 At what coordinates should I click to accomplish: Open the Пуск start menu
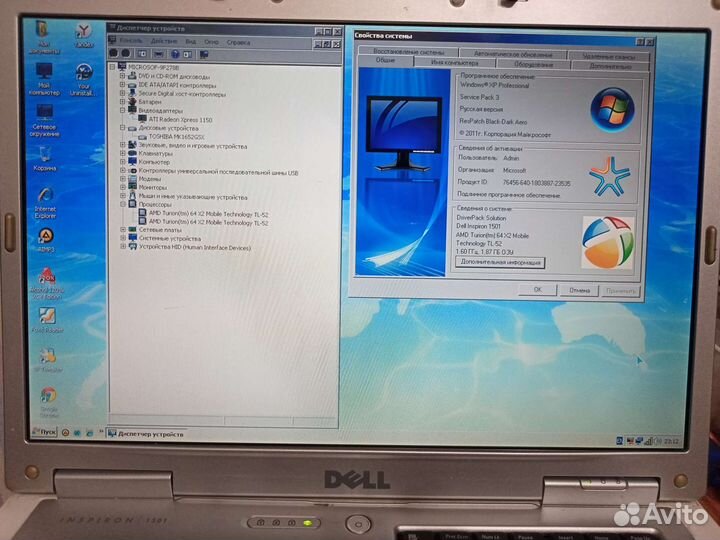tap(44, 432)
